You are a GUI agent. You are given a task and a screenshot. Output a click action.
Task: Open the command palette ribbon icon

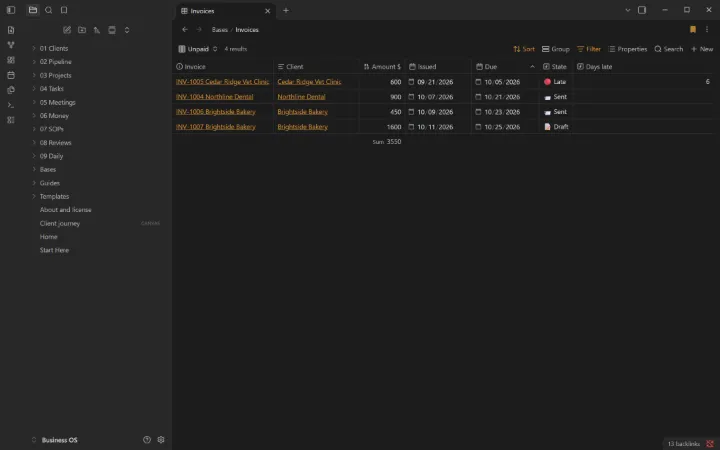[11, 105]
